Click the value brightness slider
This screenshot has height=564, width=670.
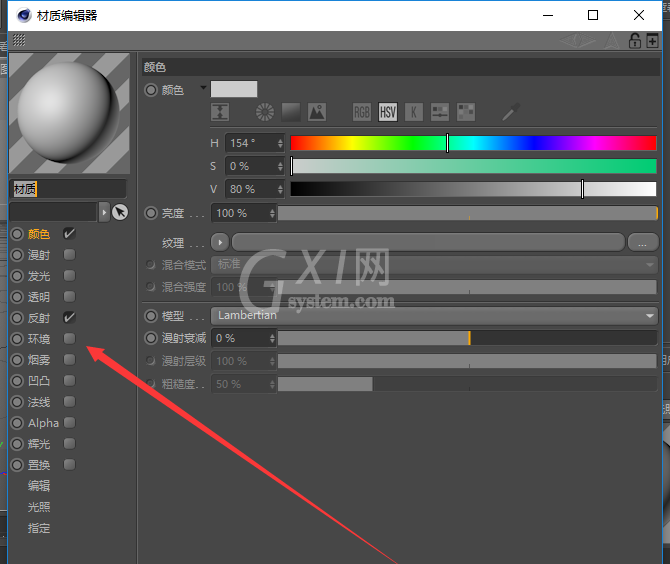click(x=473, y=189)
